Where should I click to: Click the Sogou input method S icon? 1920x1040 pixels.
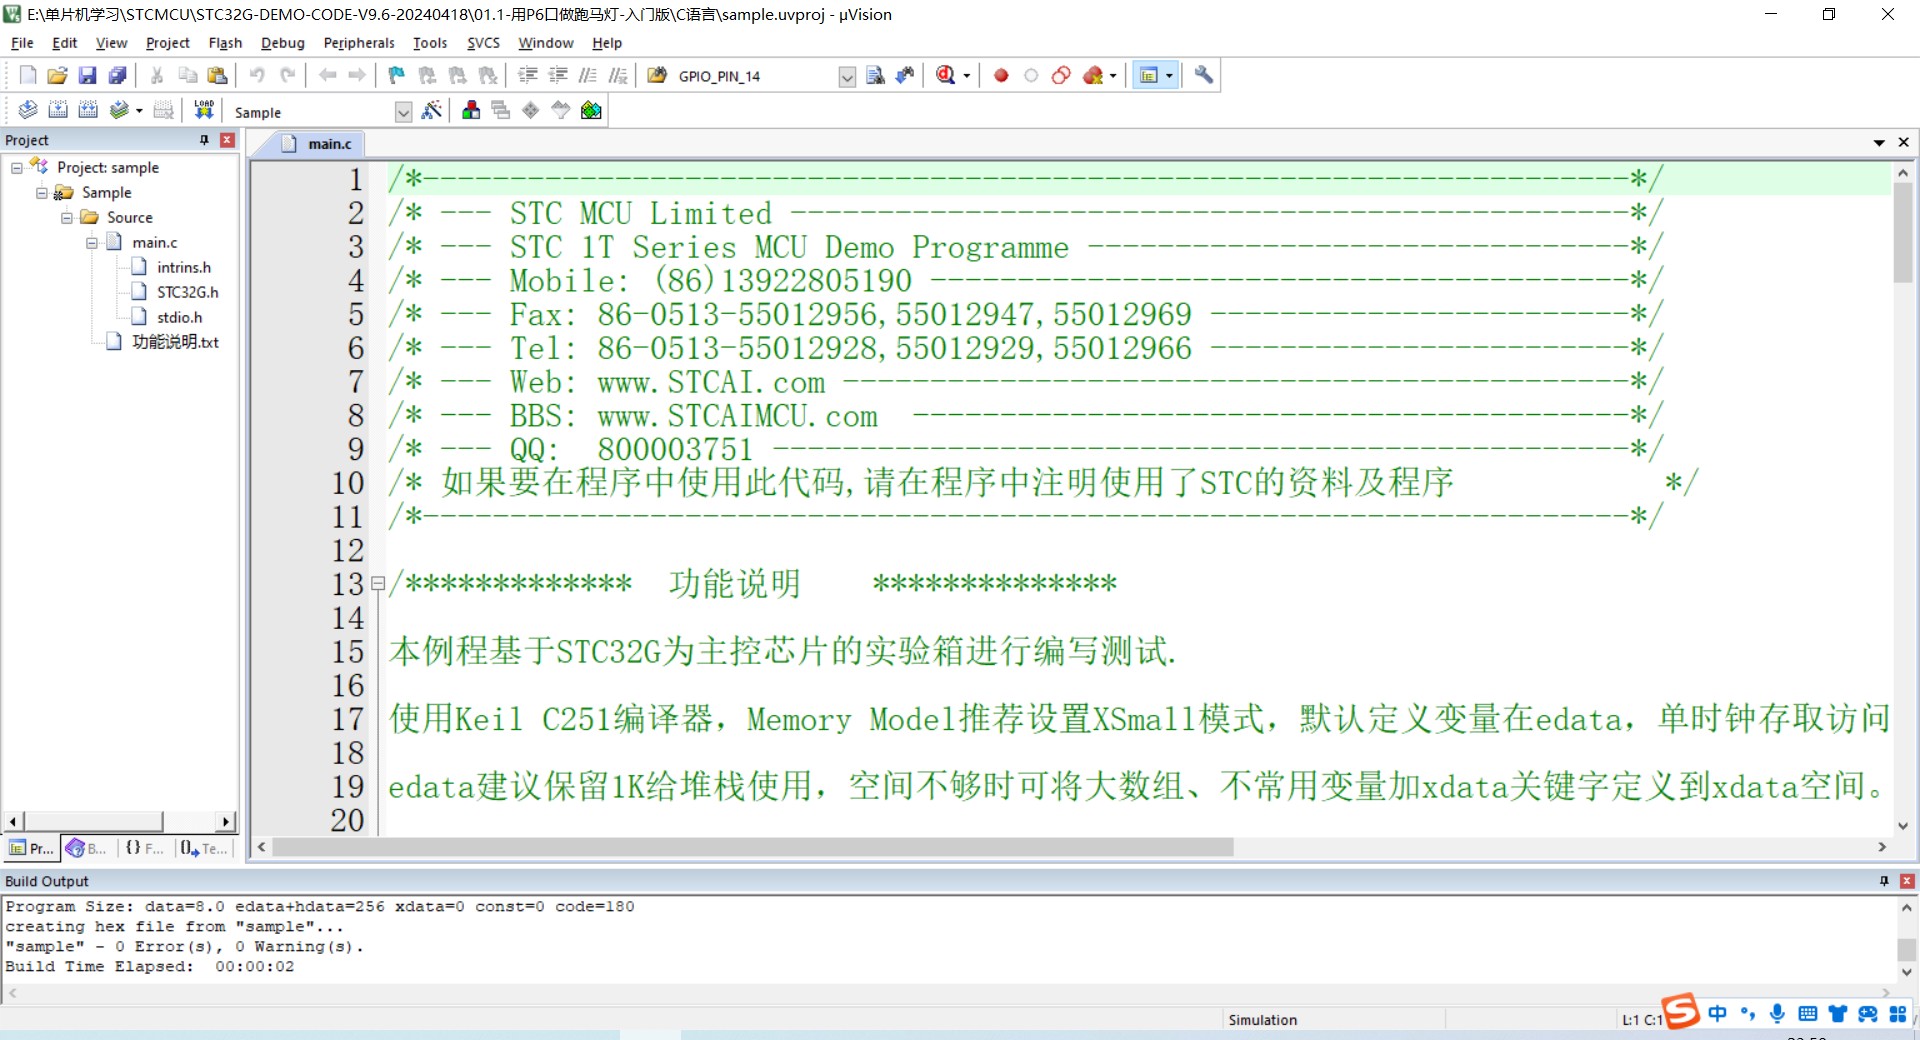tap(1680, 1011)
